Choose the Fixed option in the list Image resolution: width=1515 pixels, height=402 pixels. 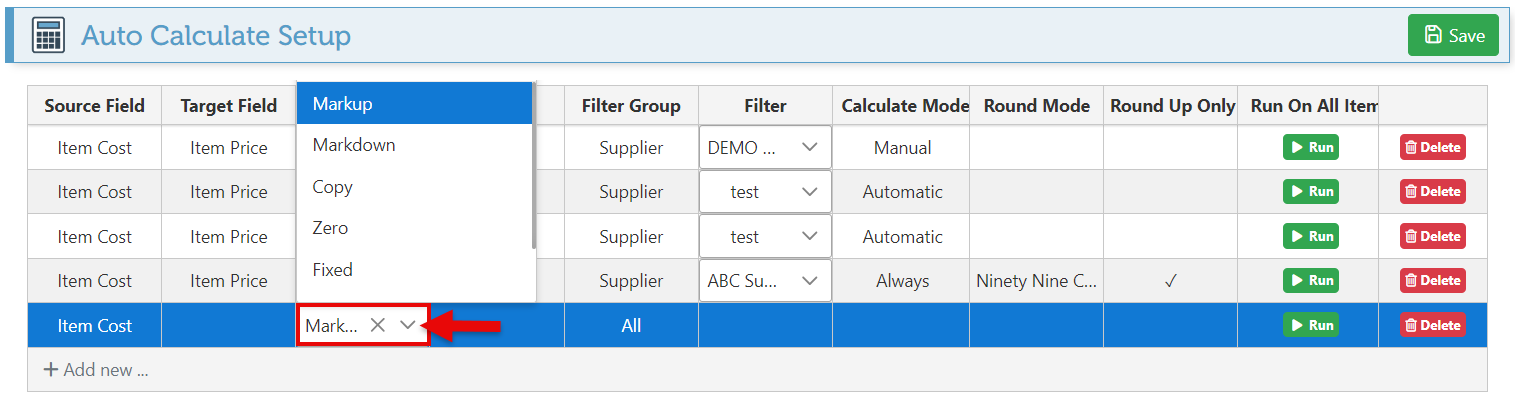pos(414,270)
